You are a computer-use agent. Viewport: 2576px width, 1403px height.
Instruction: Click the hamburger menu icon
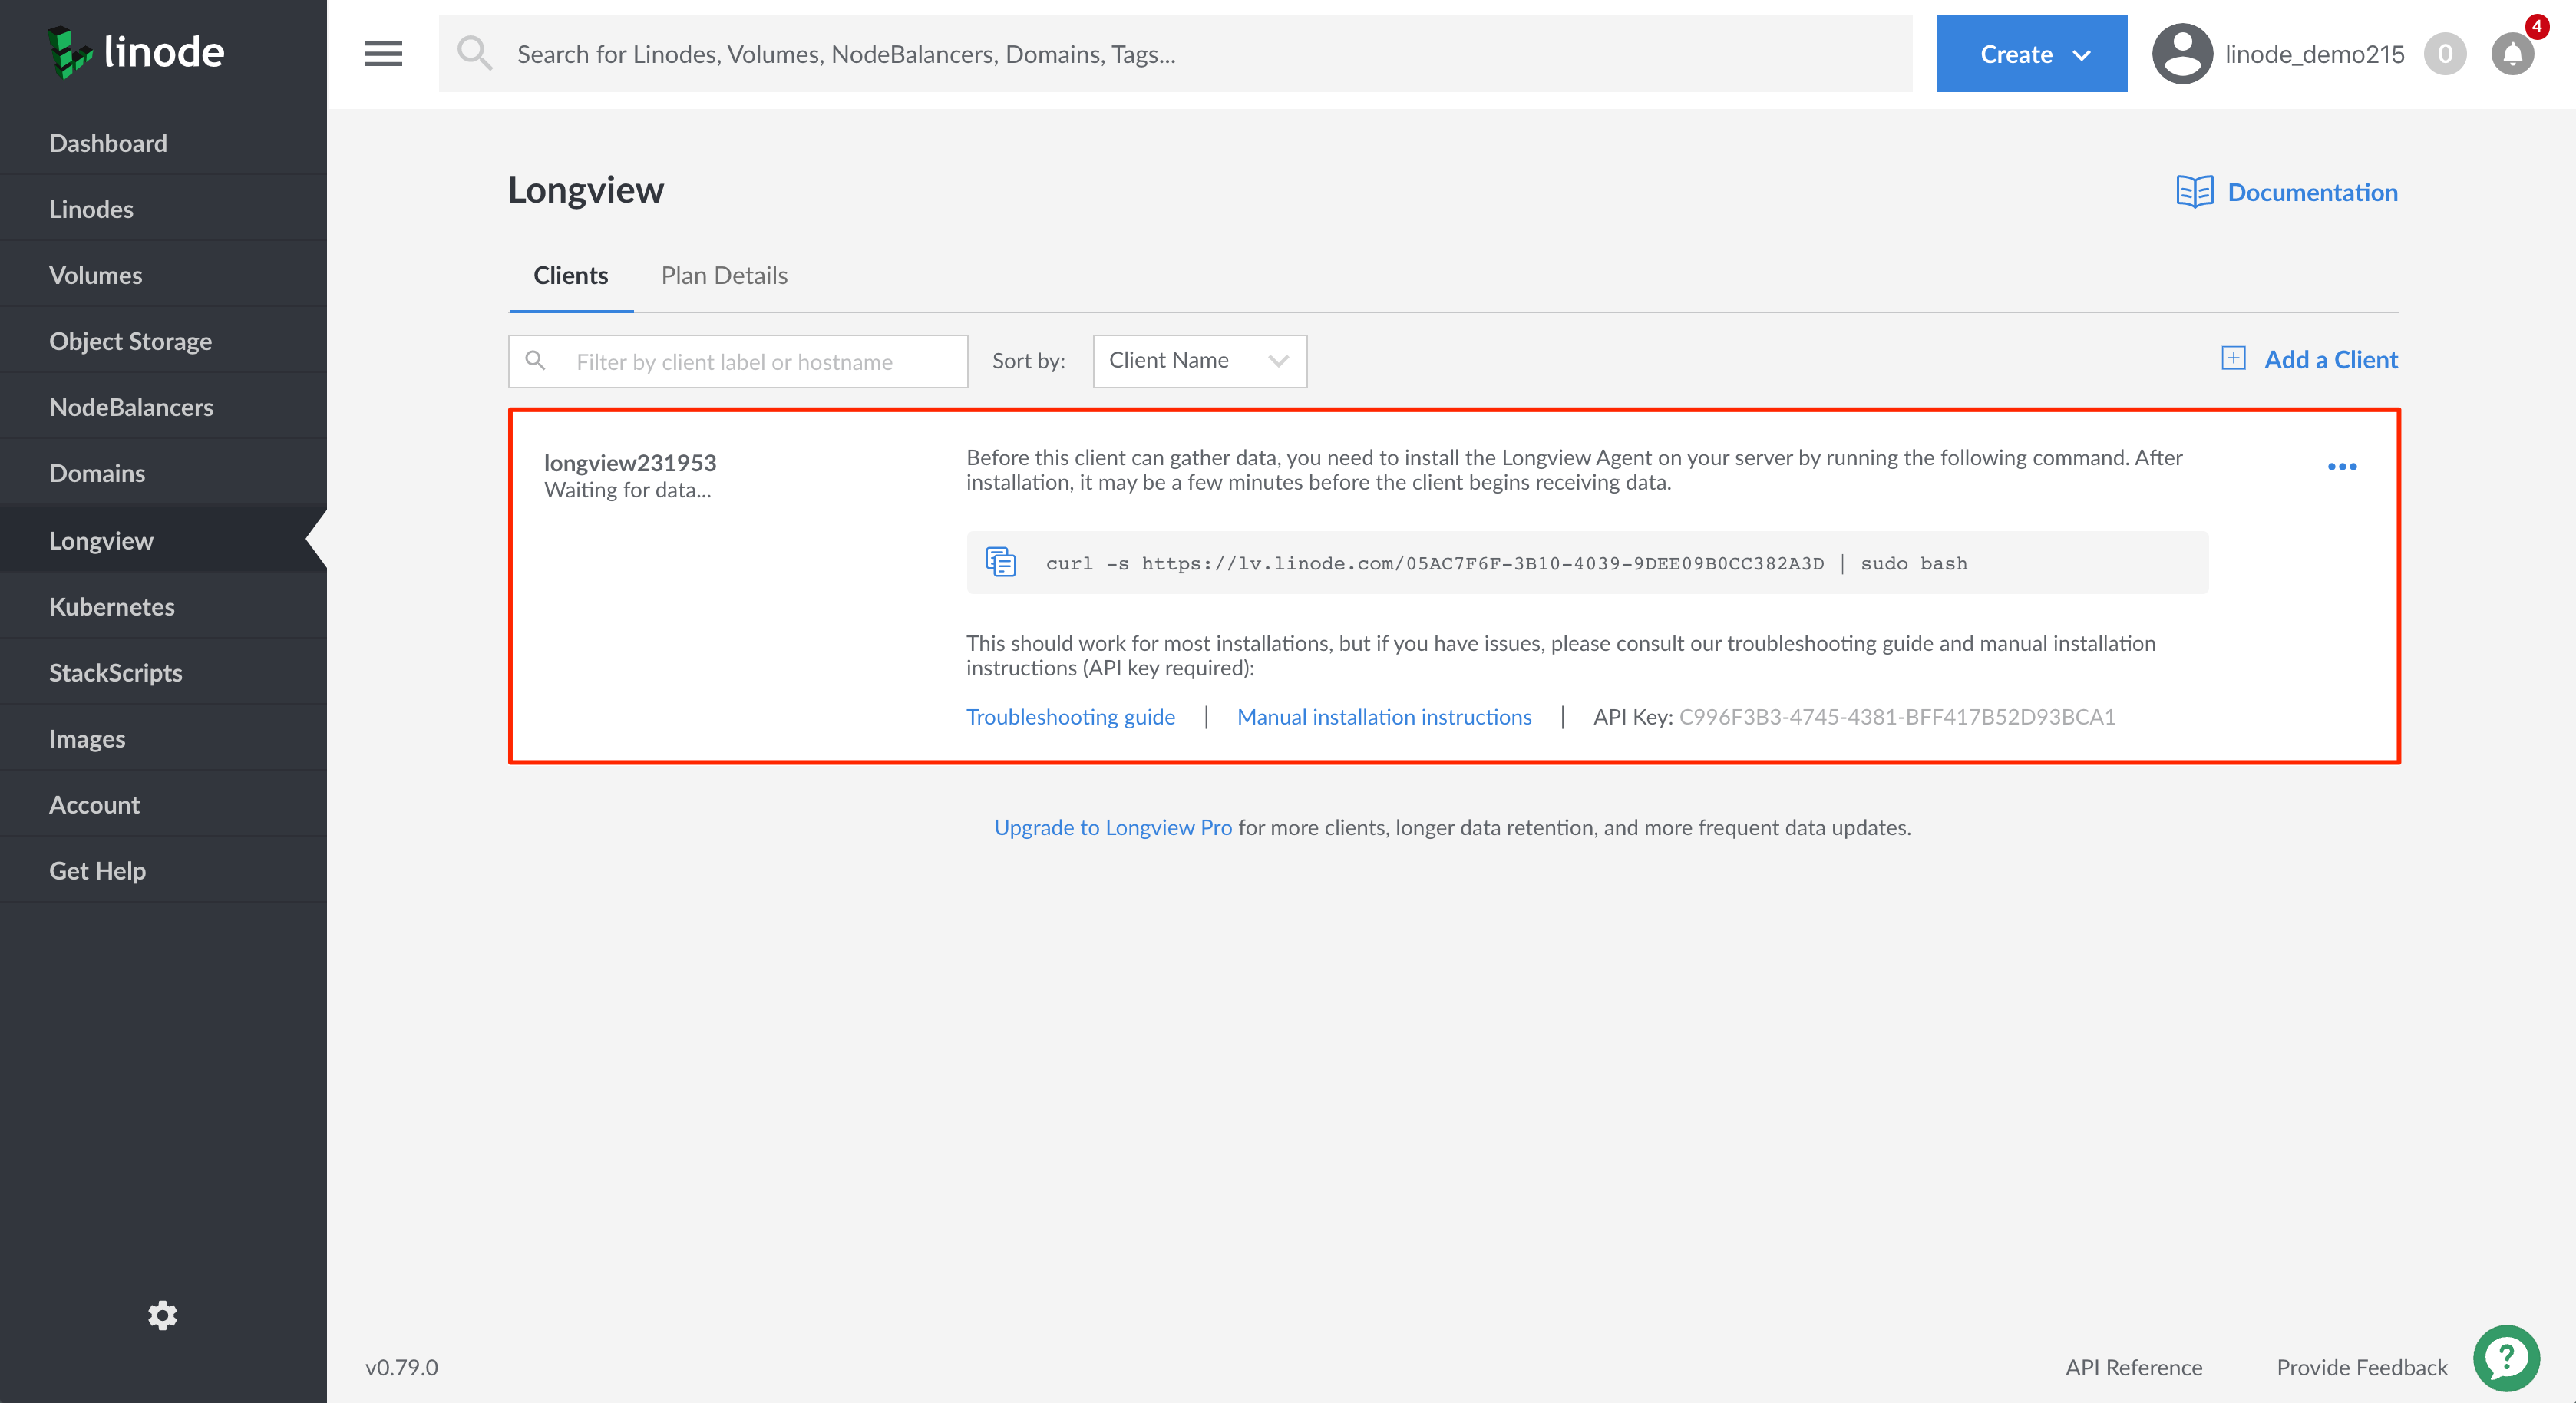coord(384,54)
